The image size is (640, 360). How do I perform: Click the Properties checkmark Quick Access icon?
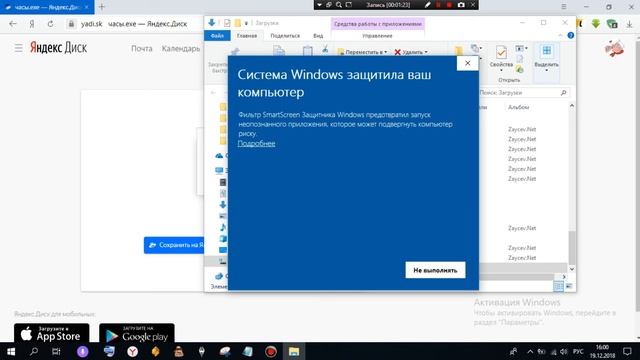[227, 23]
